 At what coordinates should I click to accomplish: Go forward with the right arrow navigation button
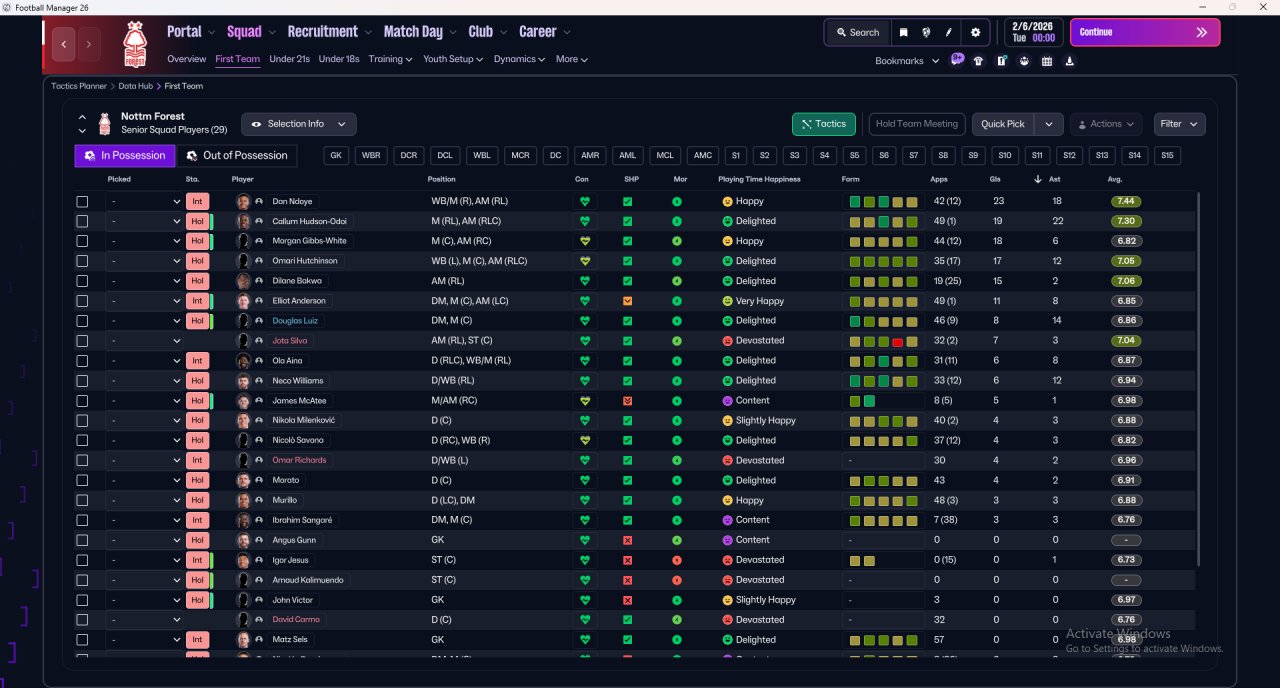coord(89,44)
